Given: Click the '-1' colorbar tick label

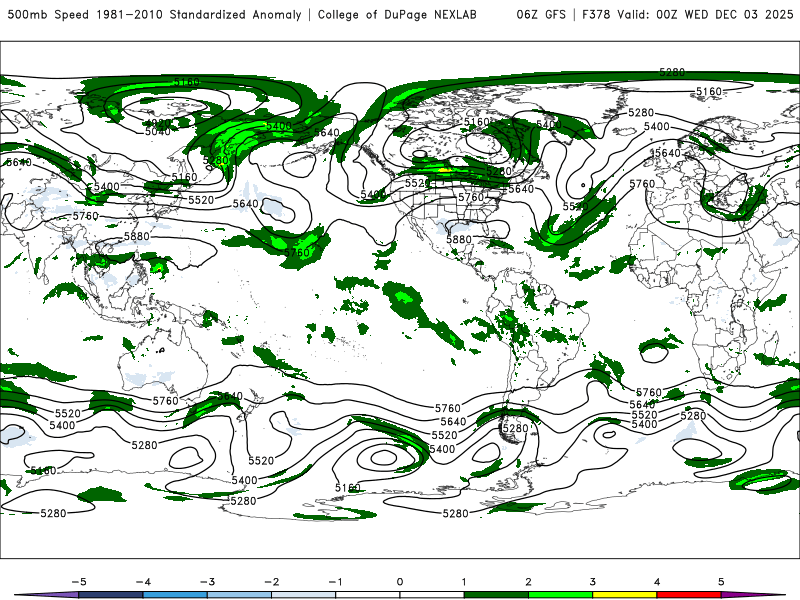Looking at the screenshot, I should [x=335, y=582].
